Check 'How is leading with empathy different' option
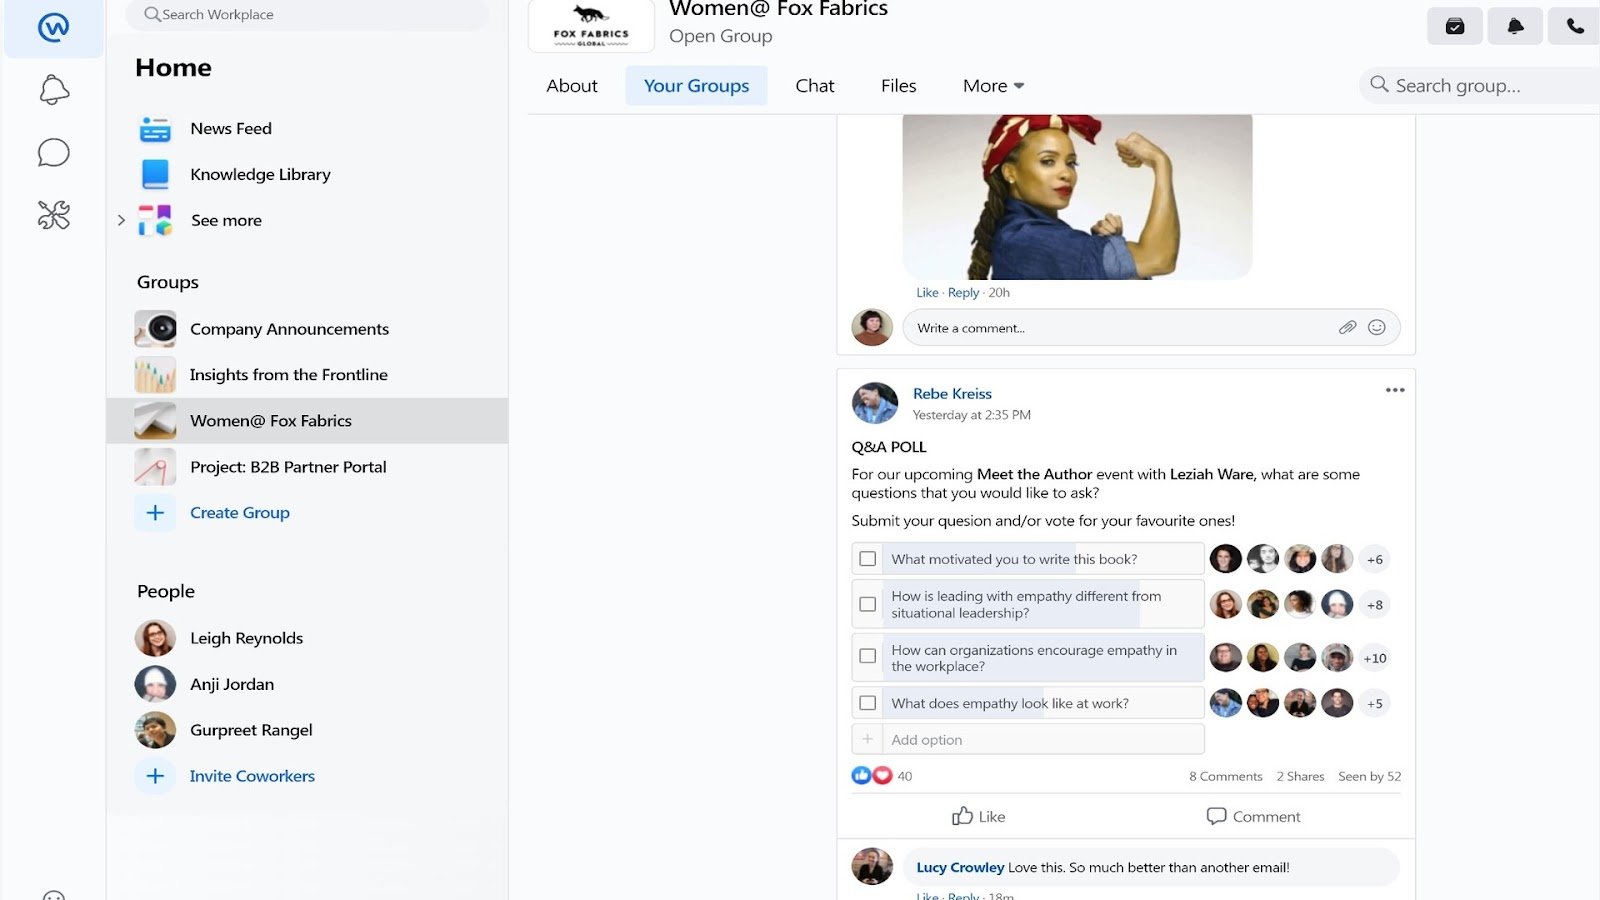This screenshot has width=1600, height=900. [868, 604]
